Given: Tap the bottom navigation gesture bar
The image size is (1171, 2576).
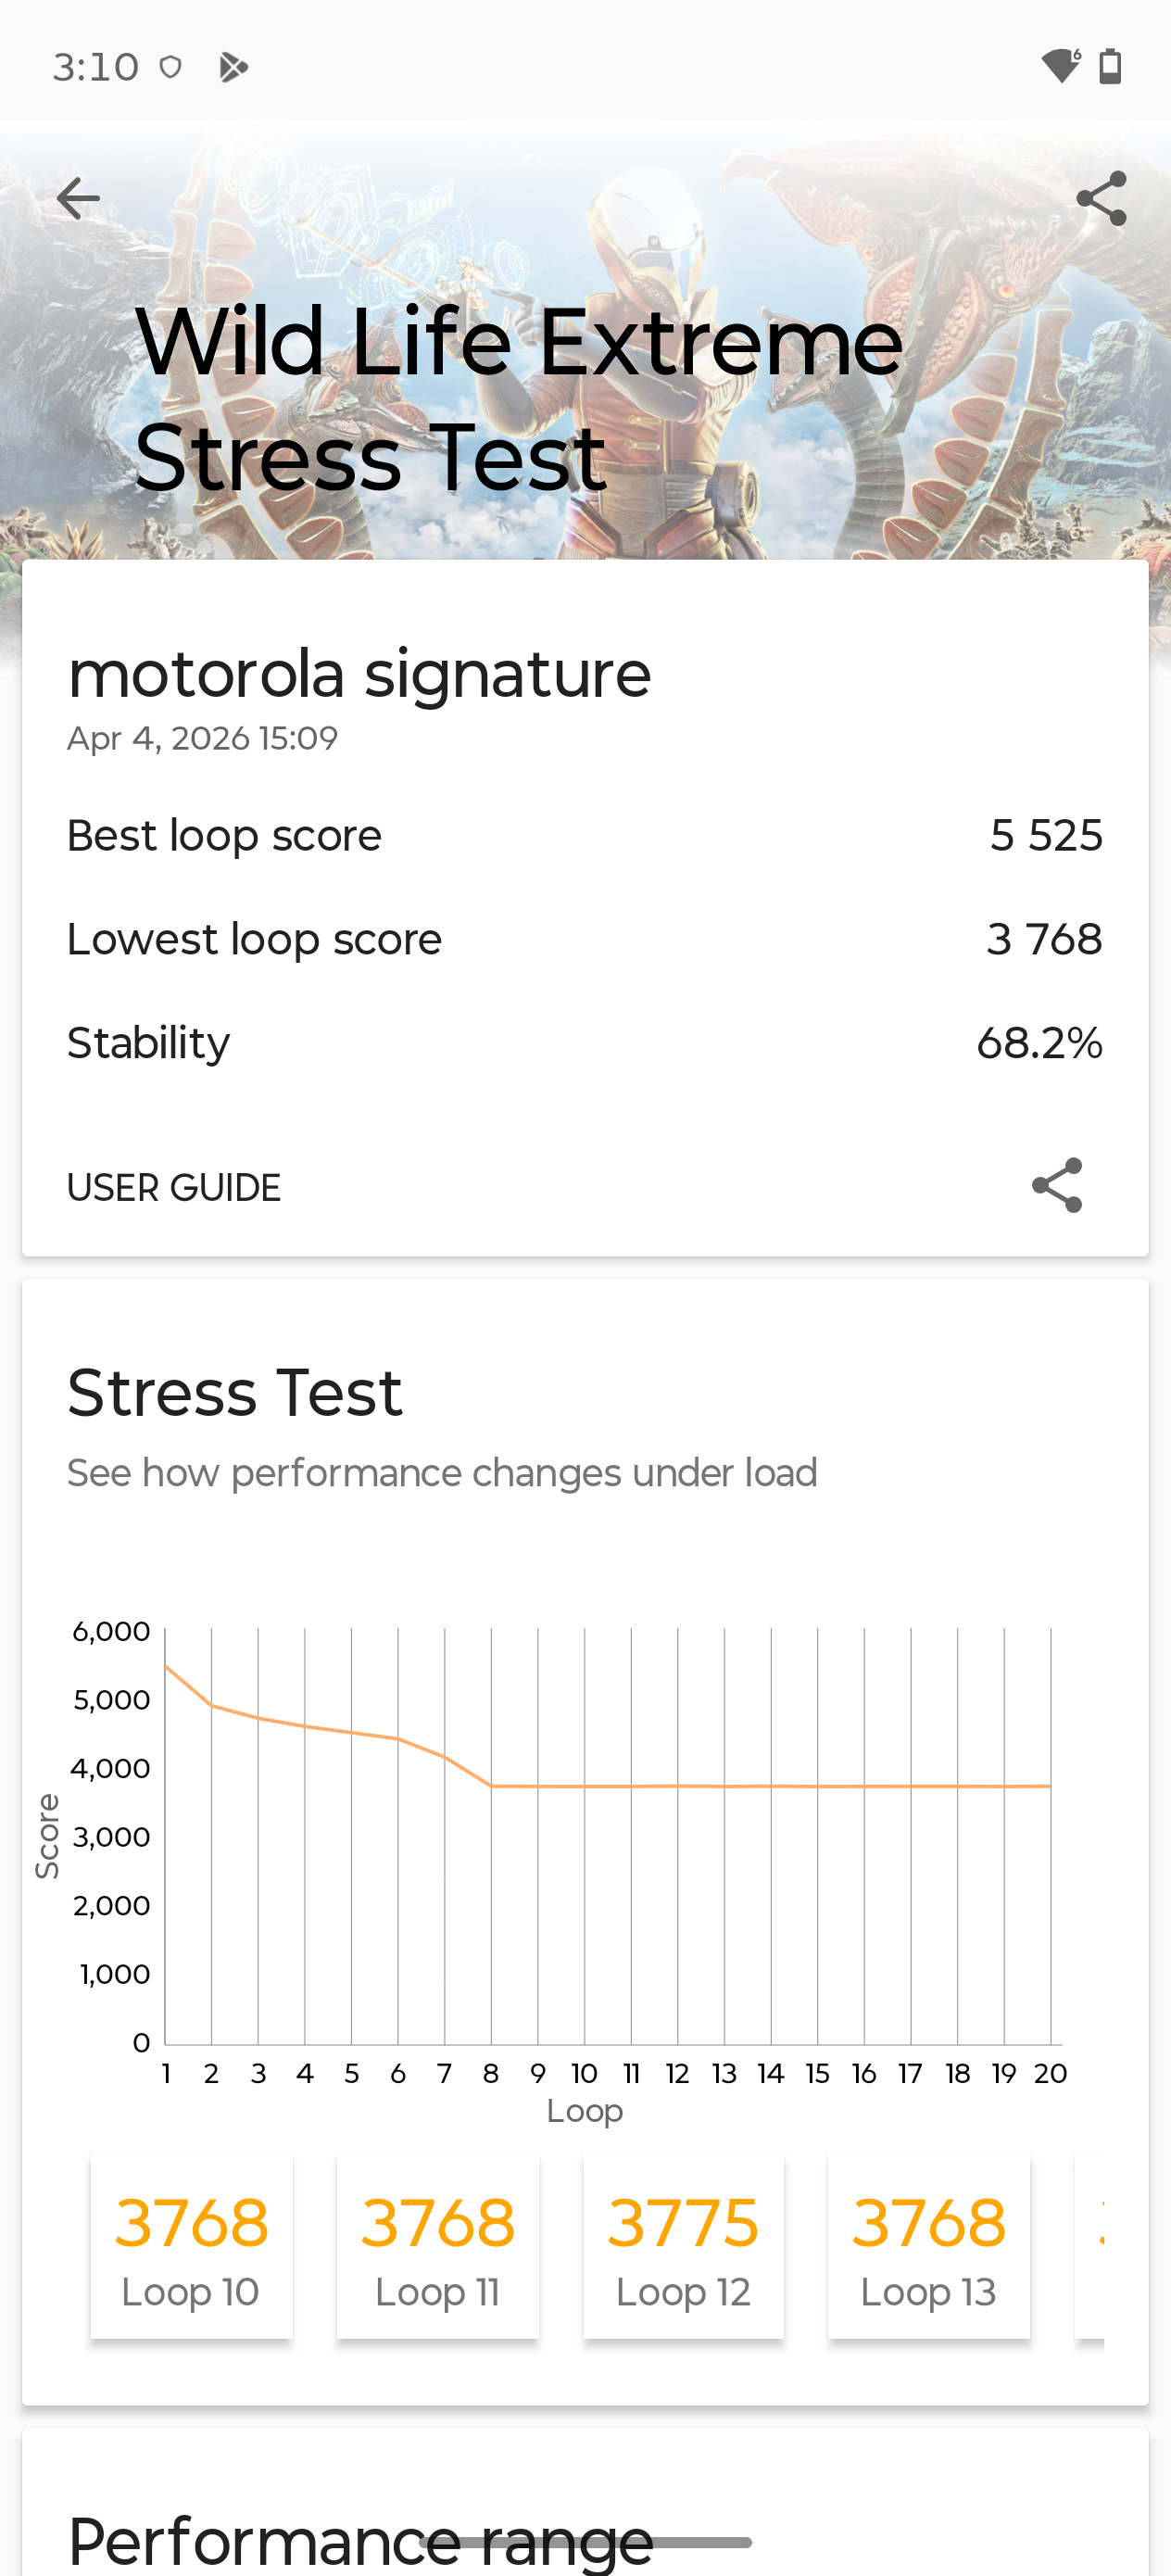Looking at the screenshot, I should (585, 2542).
